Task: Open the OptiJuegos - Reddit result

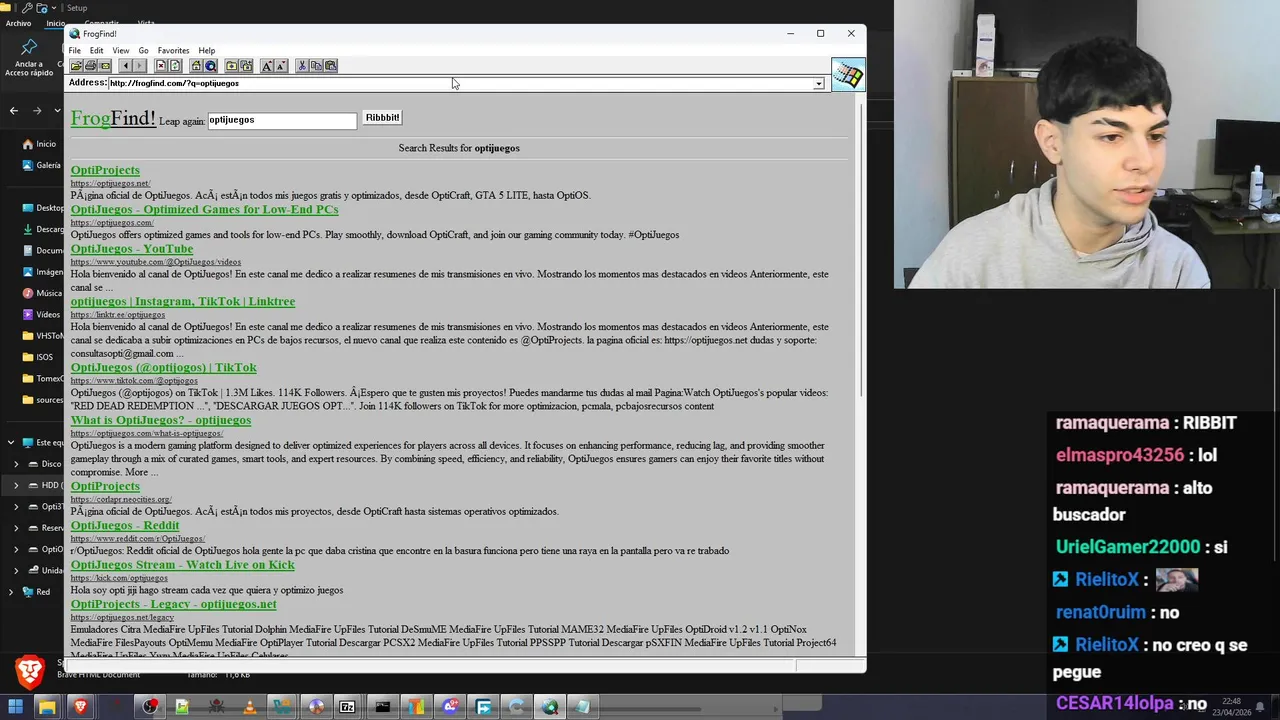Action: [124, 525]
